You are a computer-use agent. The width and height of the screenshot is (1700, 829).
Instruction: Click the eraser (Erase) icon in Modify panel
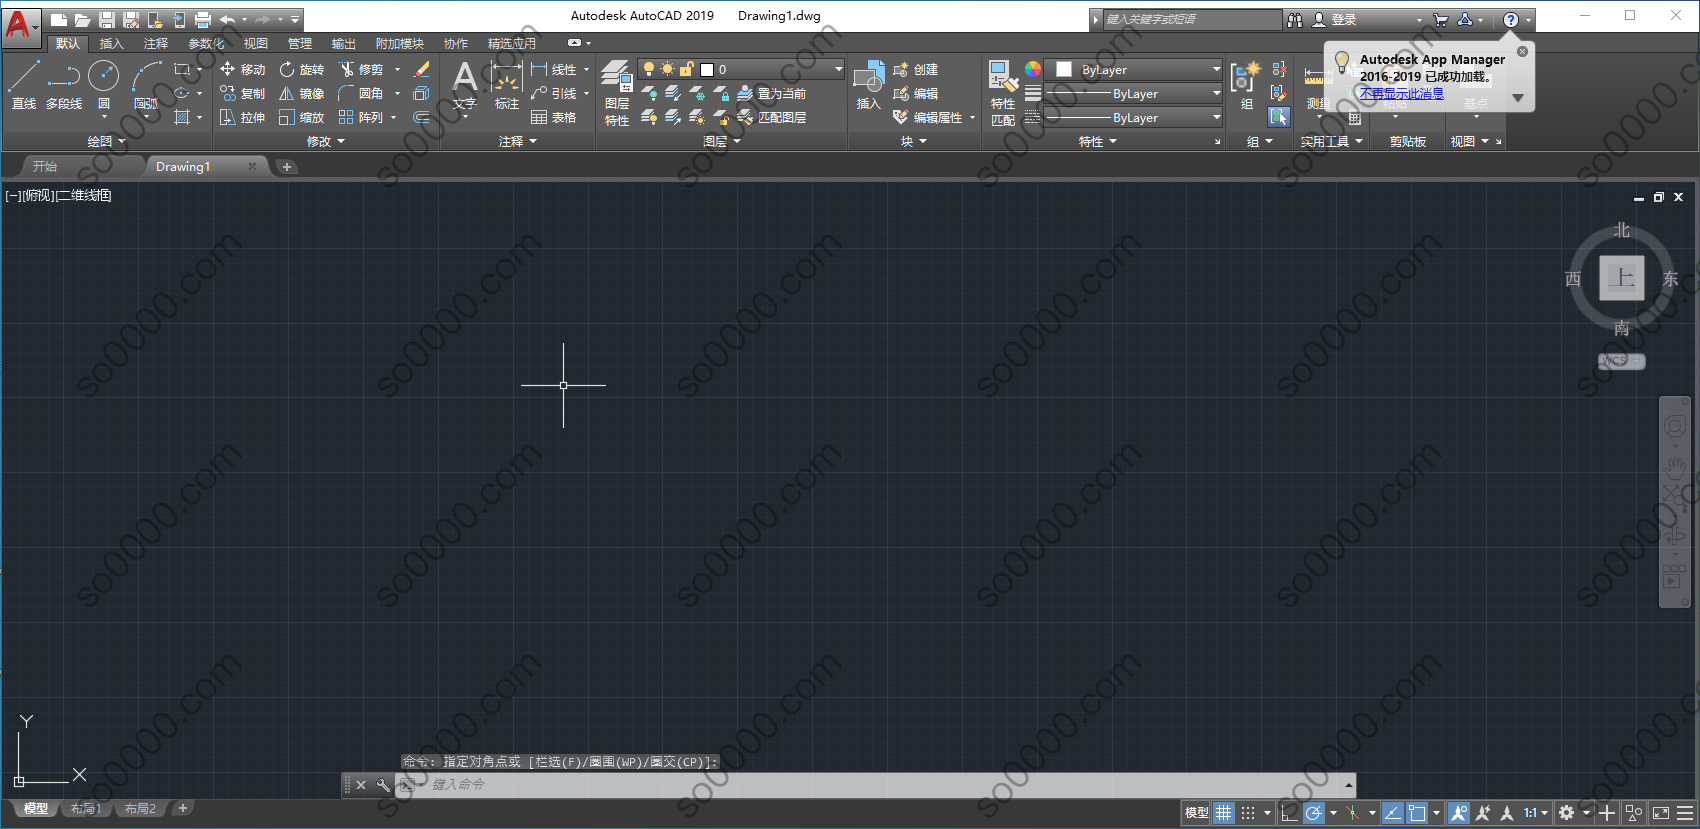421,69
